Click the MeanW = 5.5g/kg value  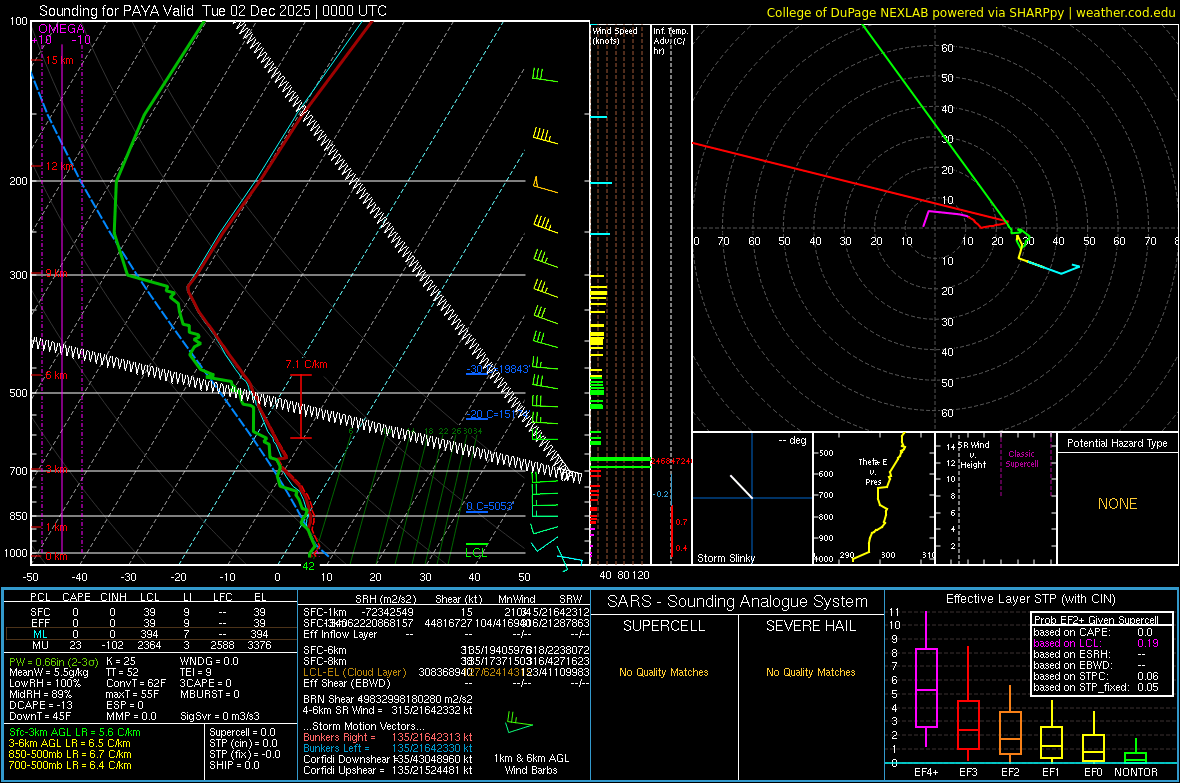point(49,672)
